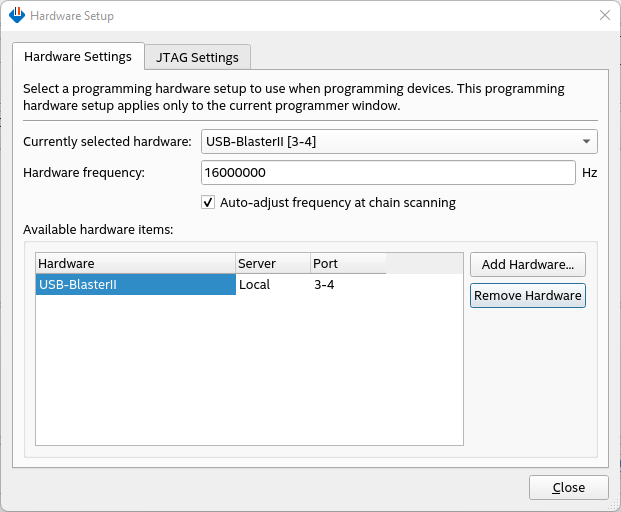Screen dimensions: 621x512
Task: Click the Hardware Setup title bar text
Action: pos(72,16)
